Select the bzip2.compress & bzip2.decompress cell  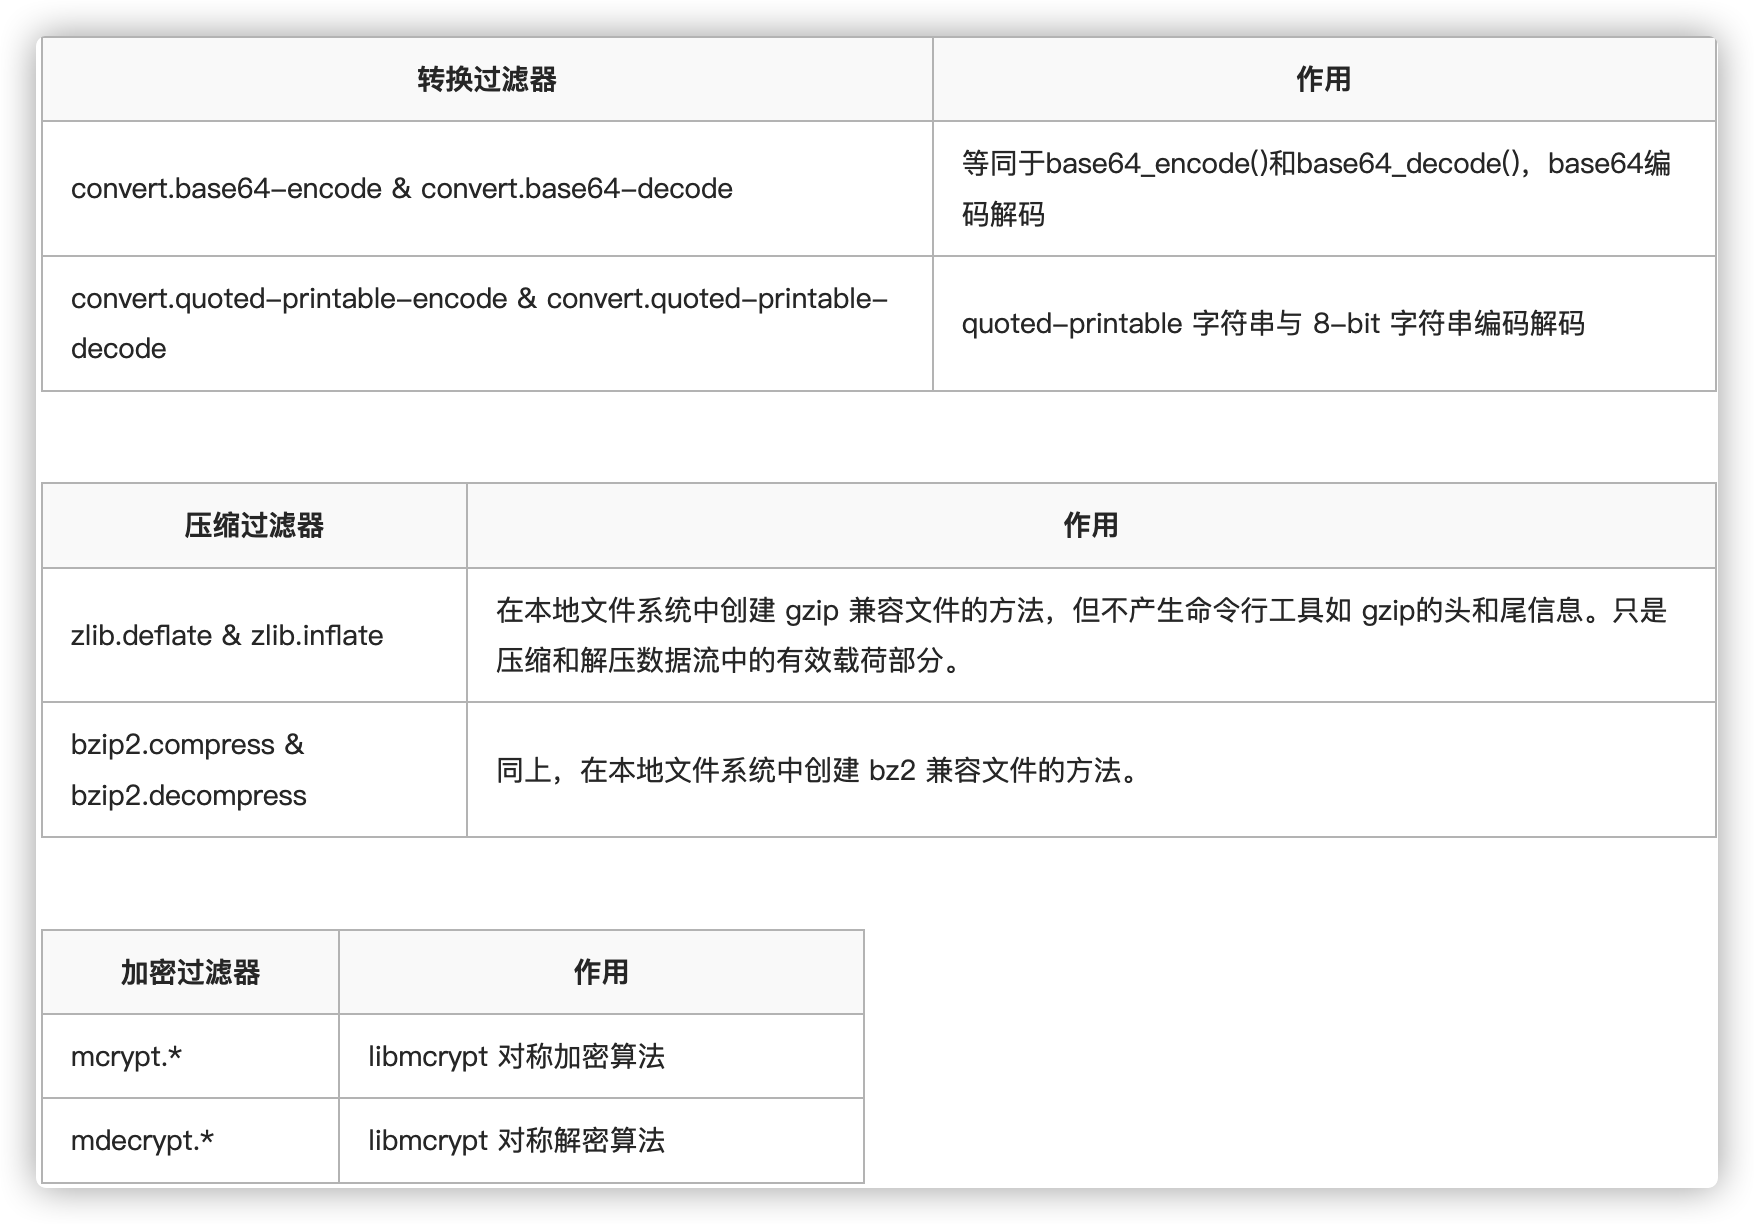click(x=254, y=770)
